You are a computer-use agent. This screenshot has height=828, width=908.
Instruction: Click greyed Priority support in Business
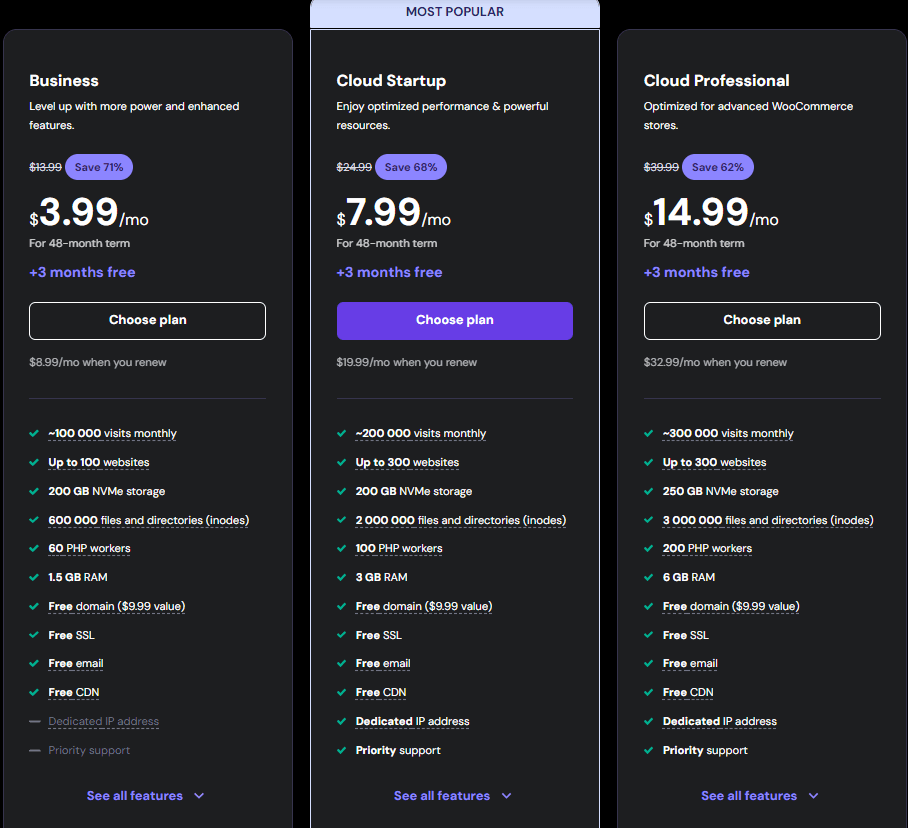(89, 750)
